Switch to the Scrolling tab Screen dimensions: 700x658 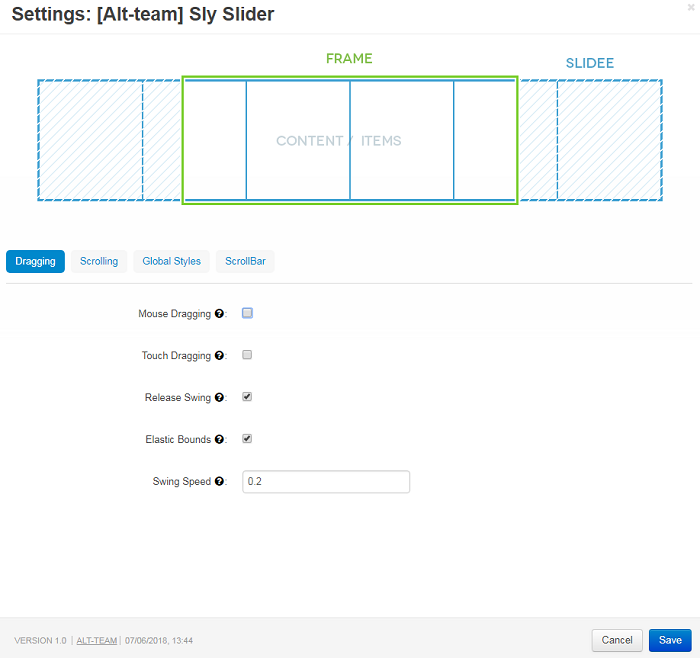99,261
